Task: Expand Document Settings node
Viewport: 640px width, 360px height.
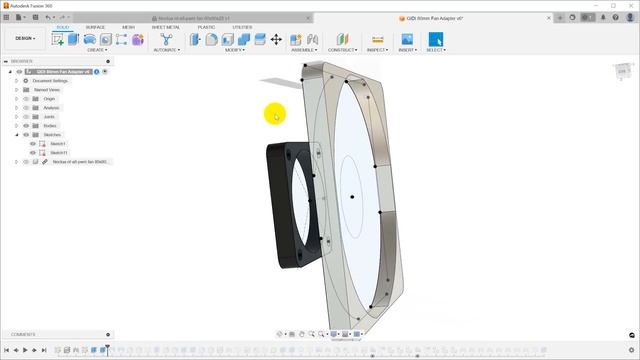Action: coord(16,81)
